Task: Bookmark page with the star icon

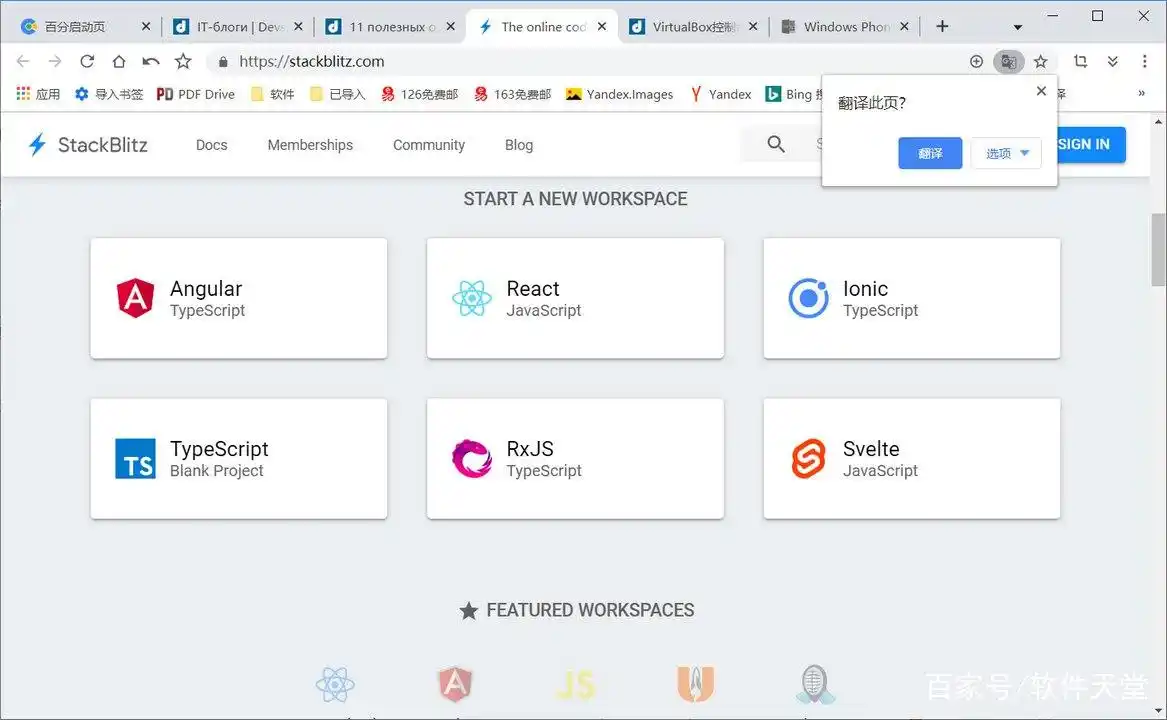Action: click(x=1040, y=62)
